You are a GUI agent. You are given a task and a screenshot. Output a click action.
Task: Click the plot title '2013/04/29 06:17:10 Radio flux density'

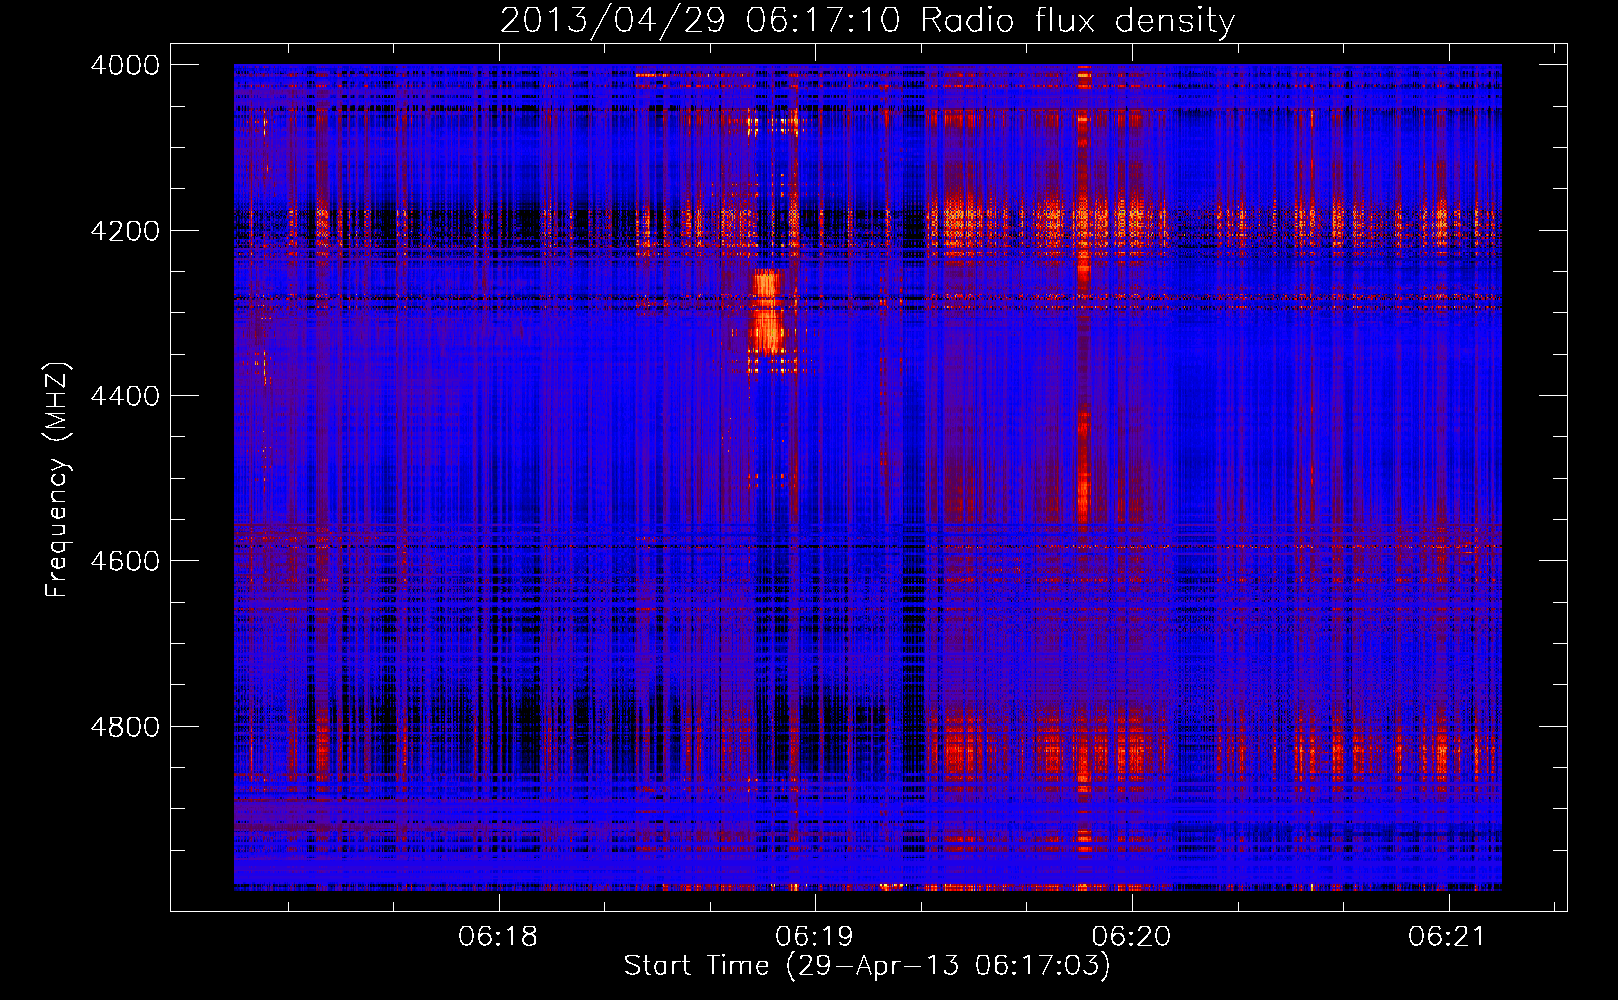[867, 20]
